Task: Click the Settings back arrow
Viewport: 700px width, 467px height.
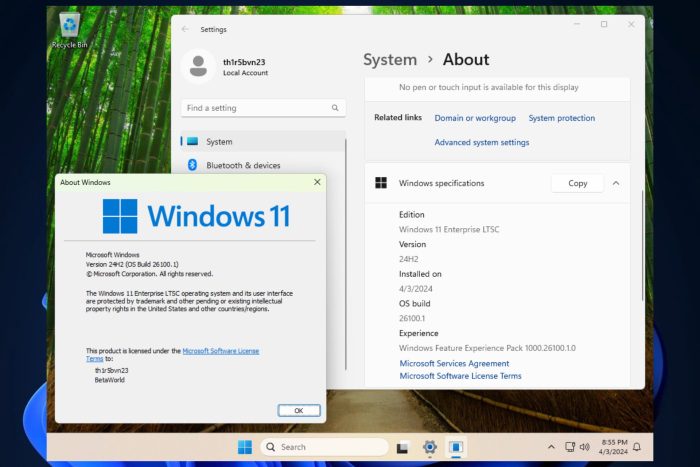Action: (x=185, y=29)
